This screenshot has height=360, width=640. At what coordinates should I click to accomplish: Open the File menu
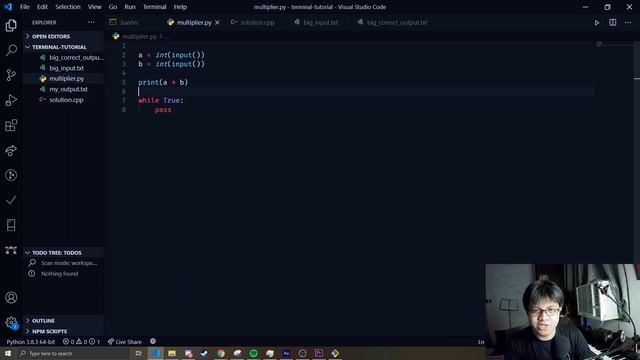[x=25, y=7]
